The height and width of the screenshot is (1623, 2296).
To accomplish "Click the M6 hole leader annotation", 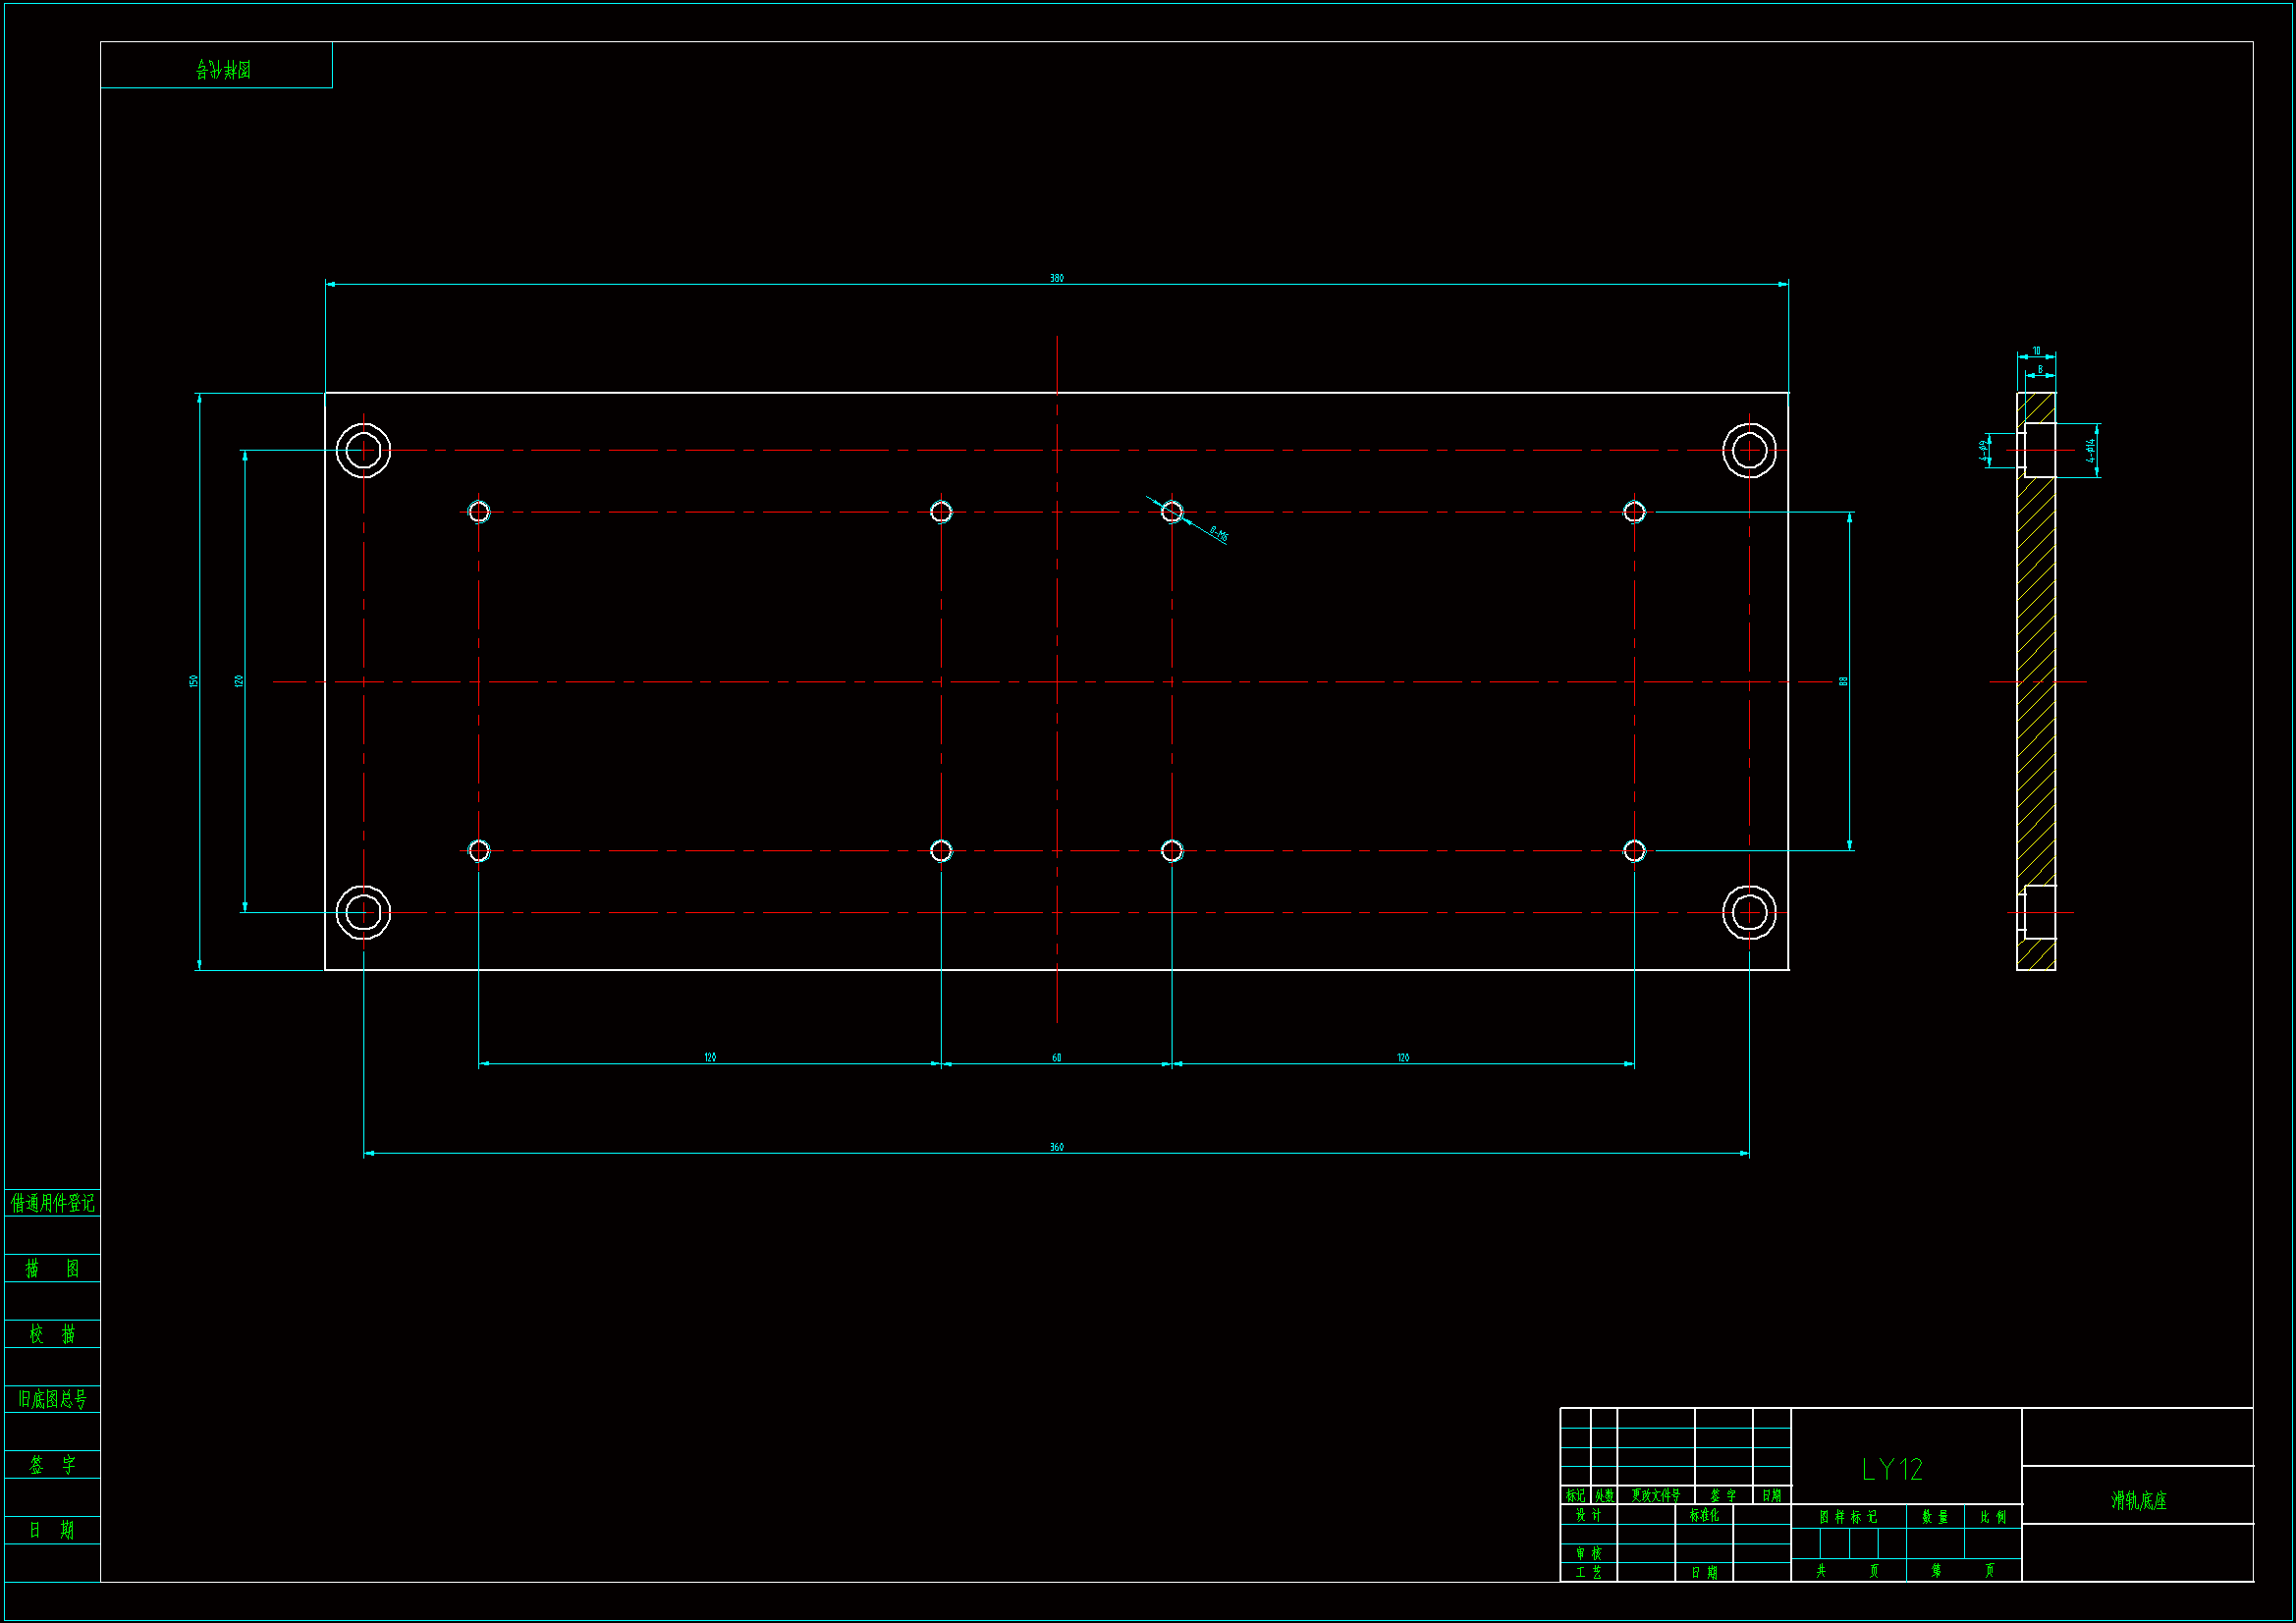I will click(x=1217, y=533).
